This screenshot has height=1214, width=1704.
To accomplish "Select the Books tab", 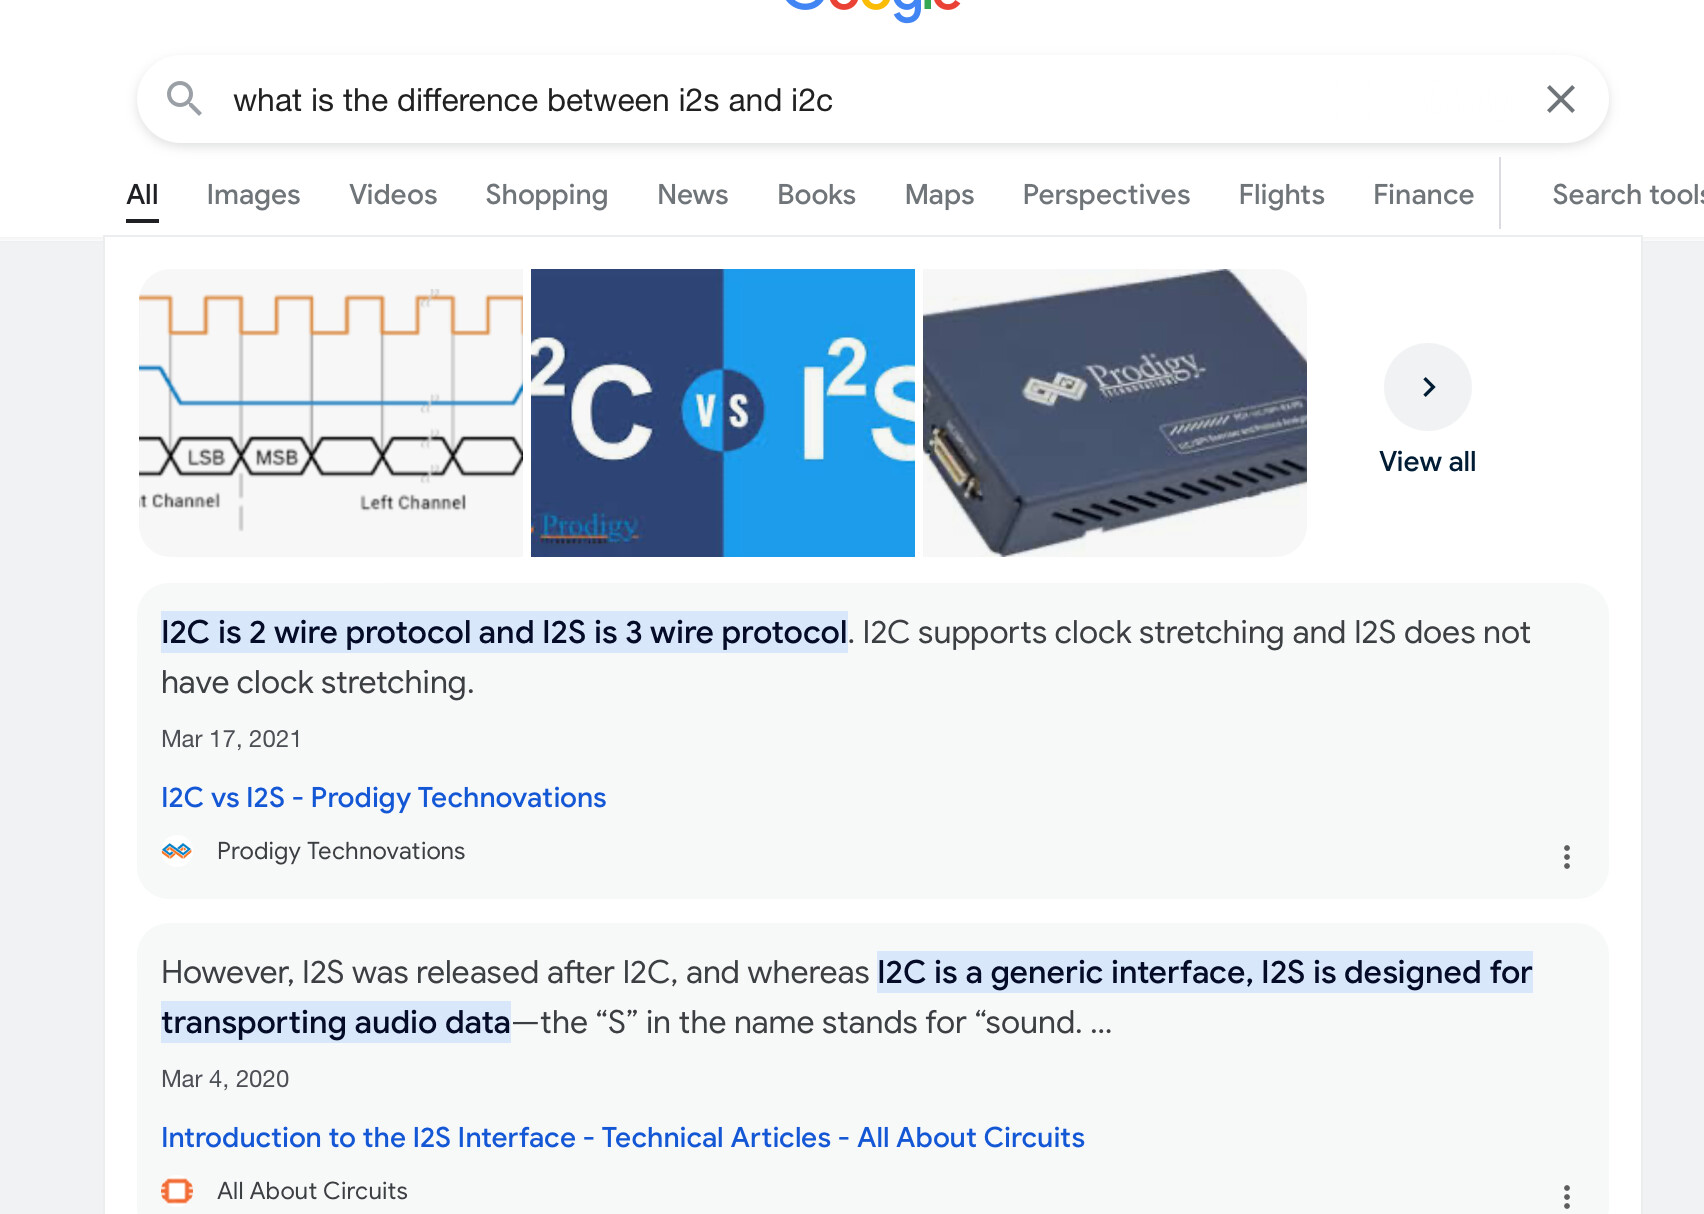I will (816, 195).
